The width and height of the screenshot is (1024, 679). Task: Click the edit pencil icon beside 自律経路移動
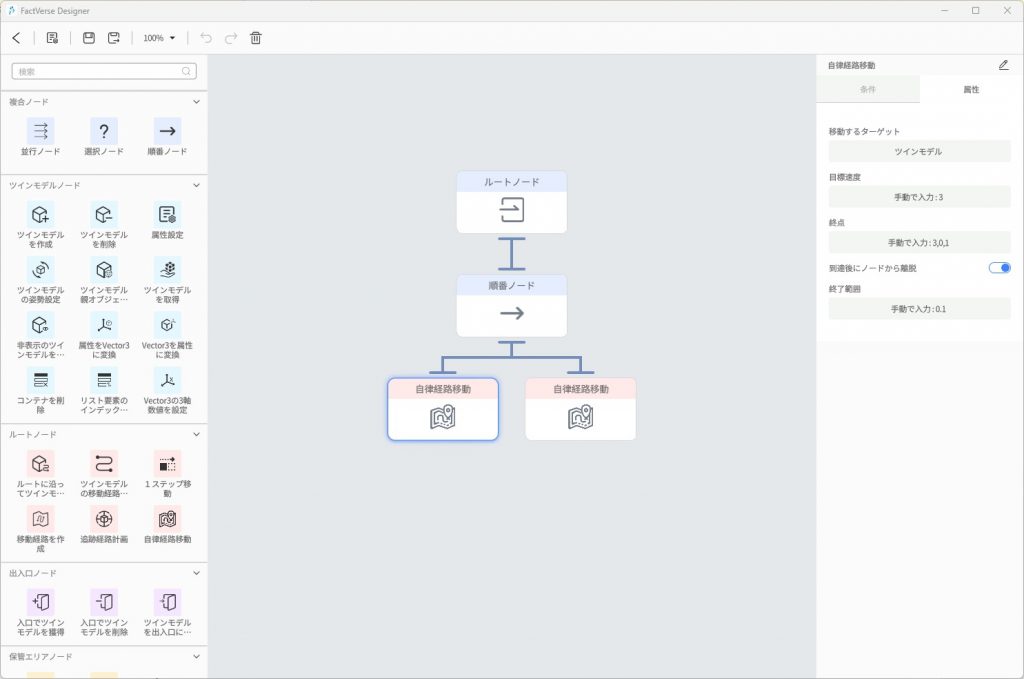tap(1003, 65)
